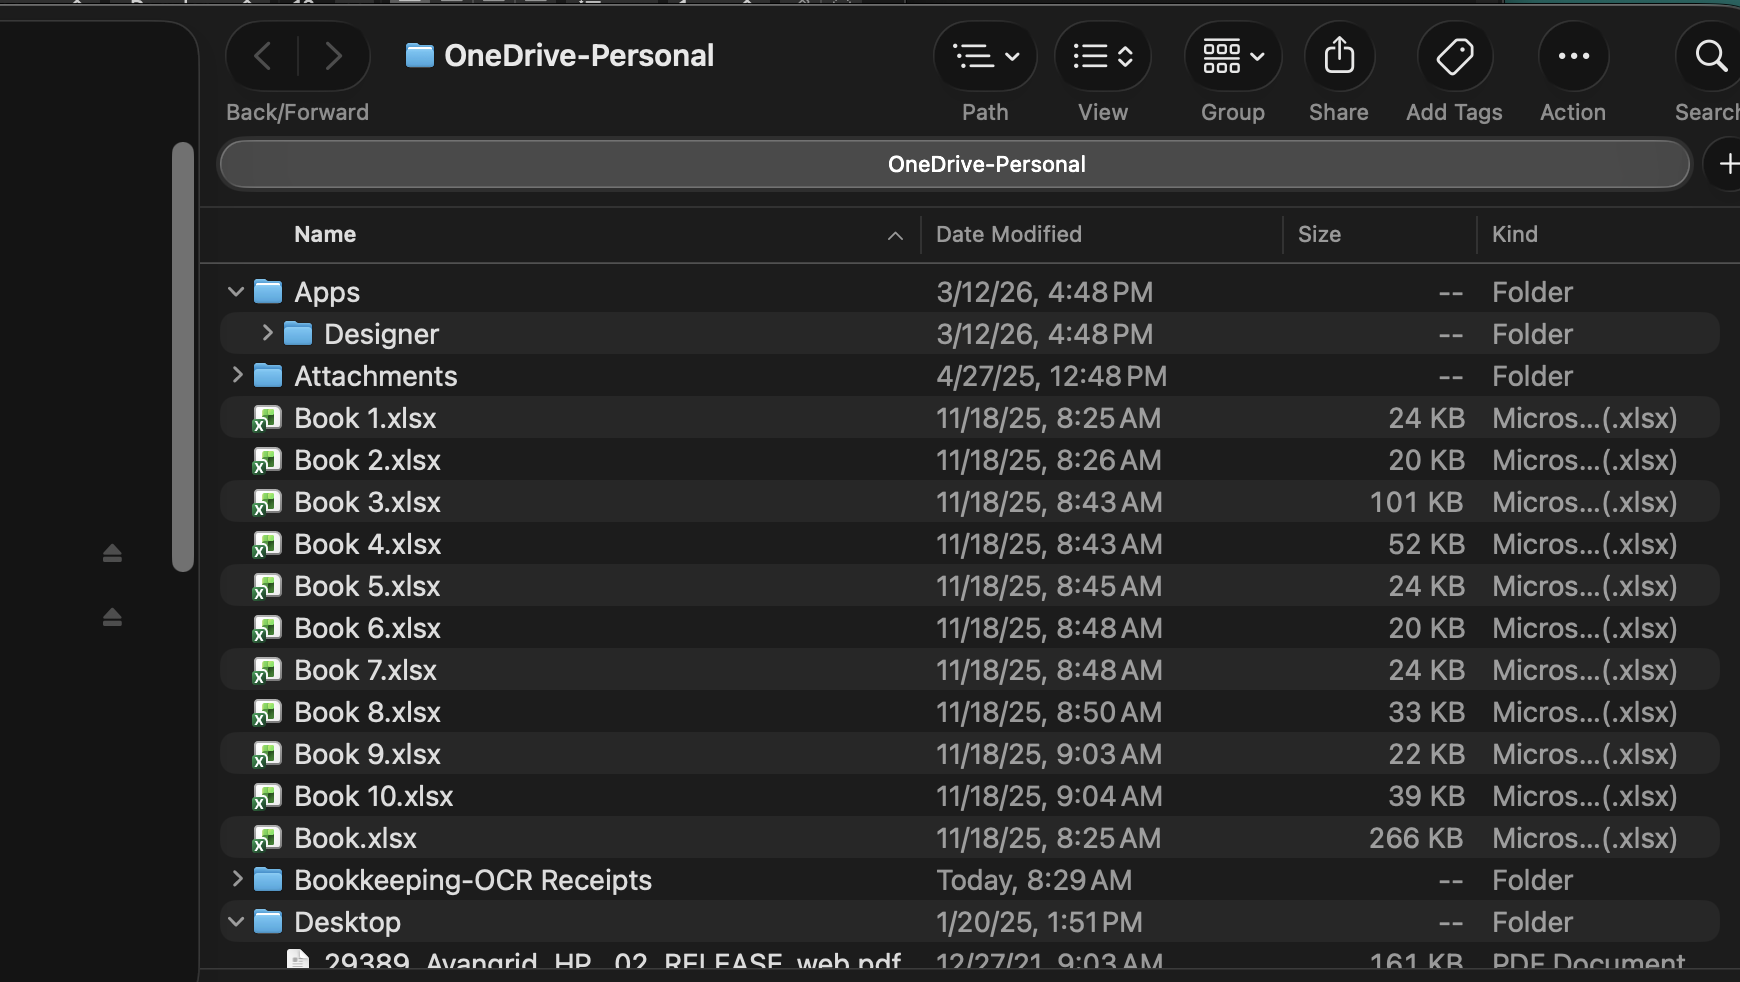Add a new tab with plus button
The image size is (1740, 982).
[1727, 164]
